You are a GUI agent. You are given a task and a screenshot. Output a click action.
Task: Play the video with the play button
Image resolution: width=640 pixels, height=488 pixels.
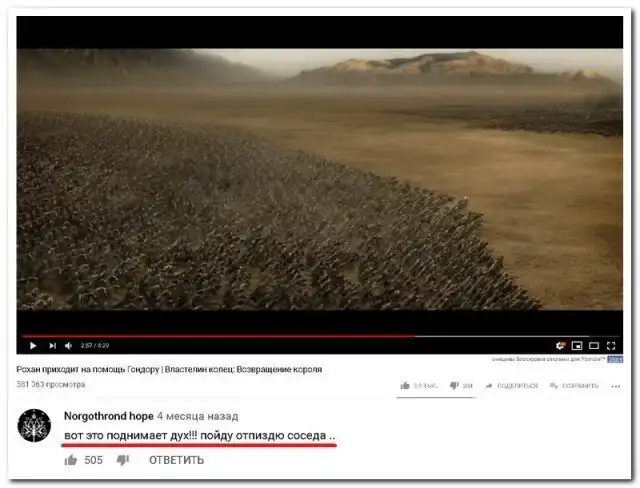click(x=33, y=346)
